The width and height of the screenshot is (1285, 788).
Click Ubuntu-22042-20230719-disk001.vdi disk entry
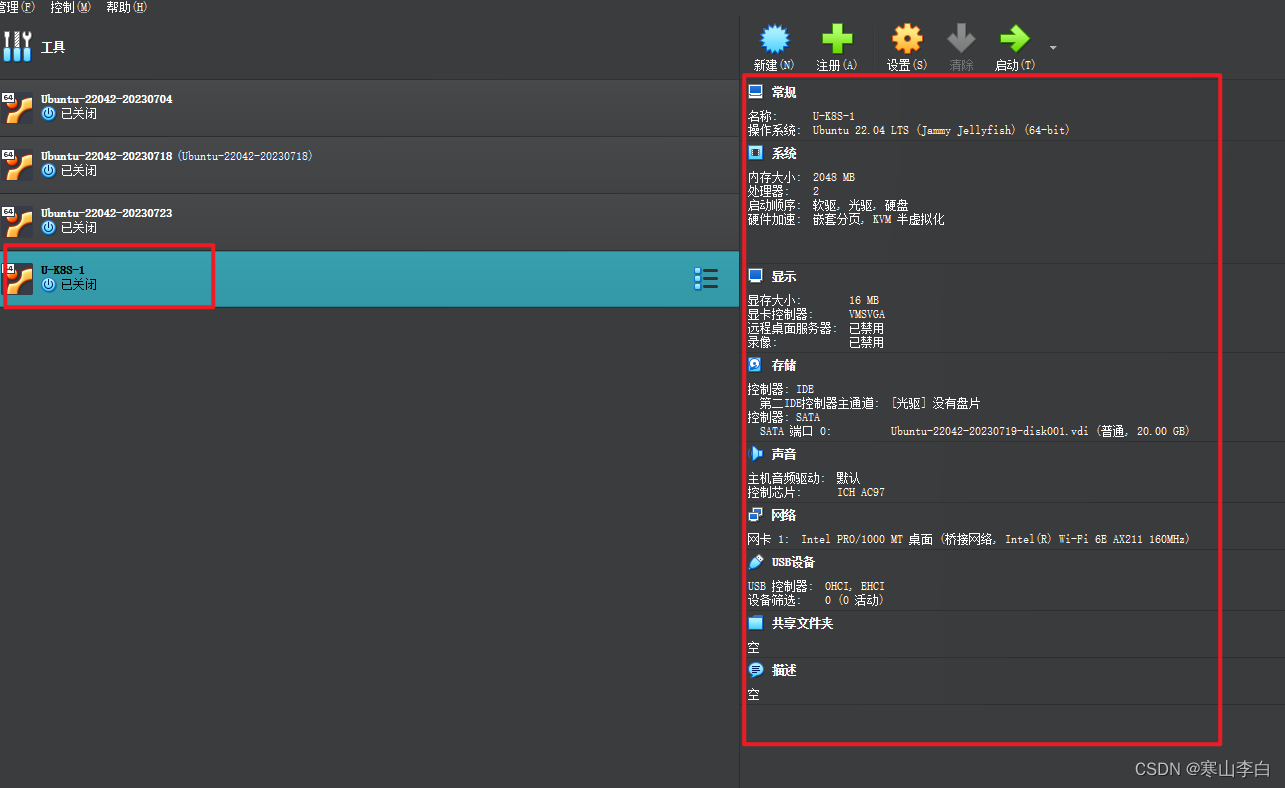(x=1039, y=432)
